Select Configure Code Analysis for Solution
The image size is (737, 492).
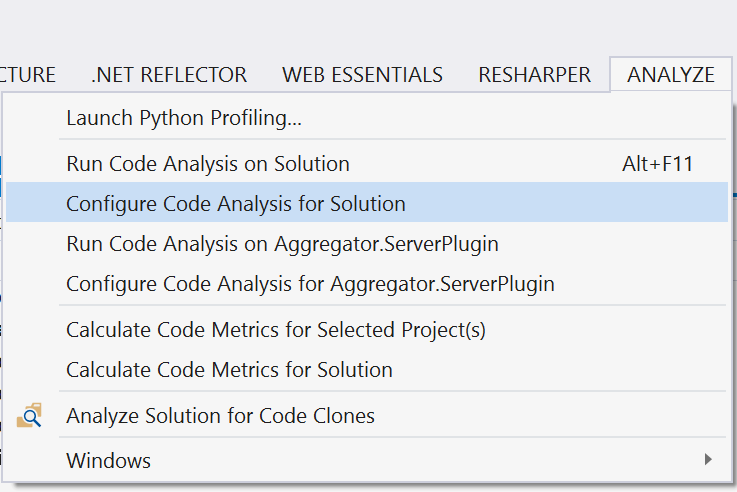(x=236, y=204)
